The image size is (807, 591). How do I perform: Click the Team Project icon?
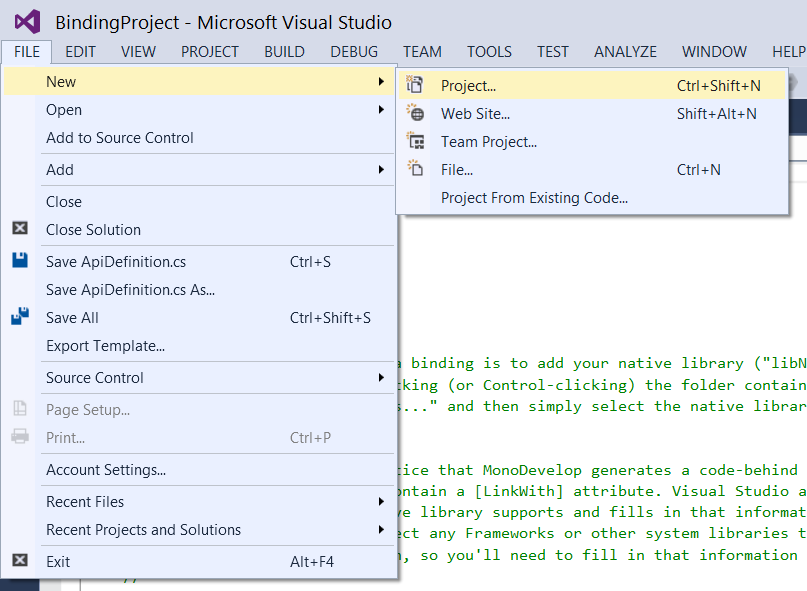click(x=414, y=140)
